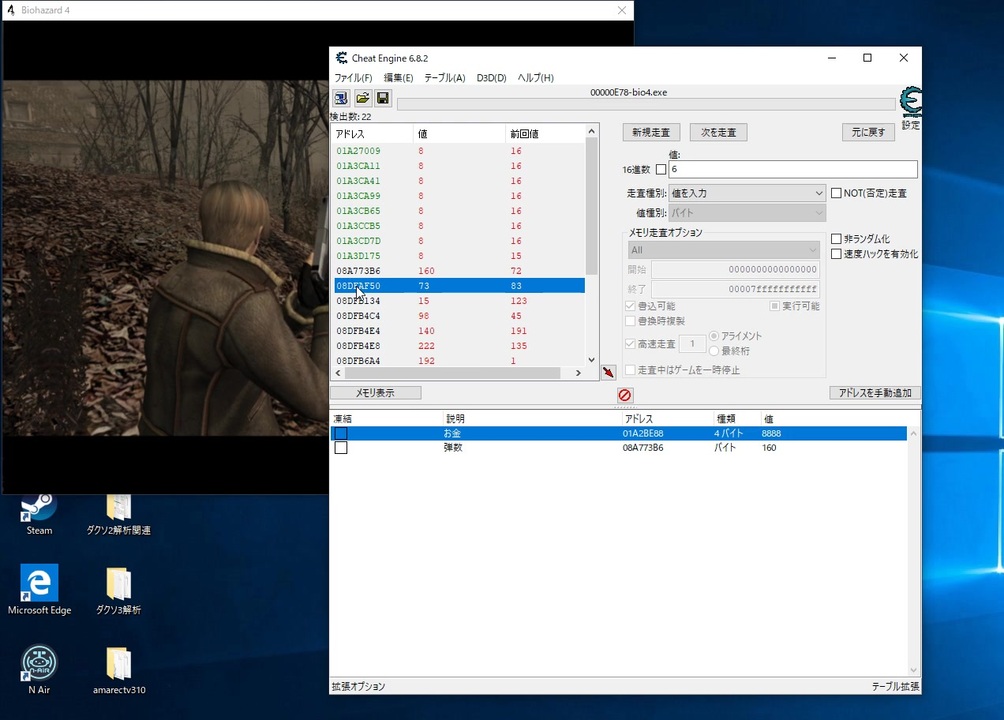Open ヘルプ(H) menu

point(535,78)
